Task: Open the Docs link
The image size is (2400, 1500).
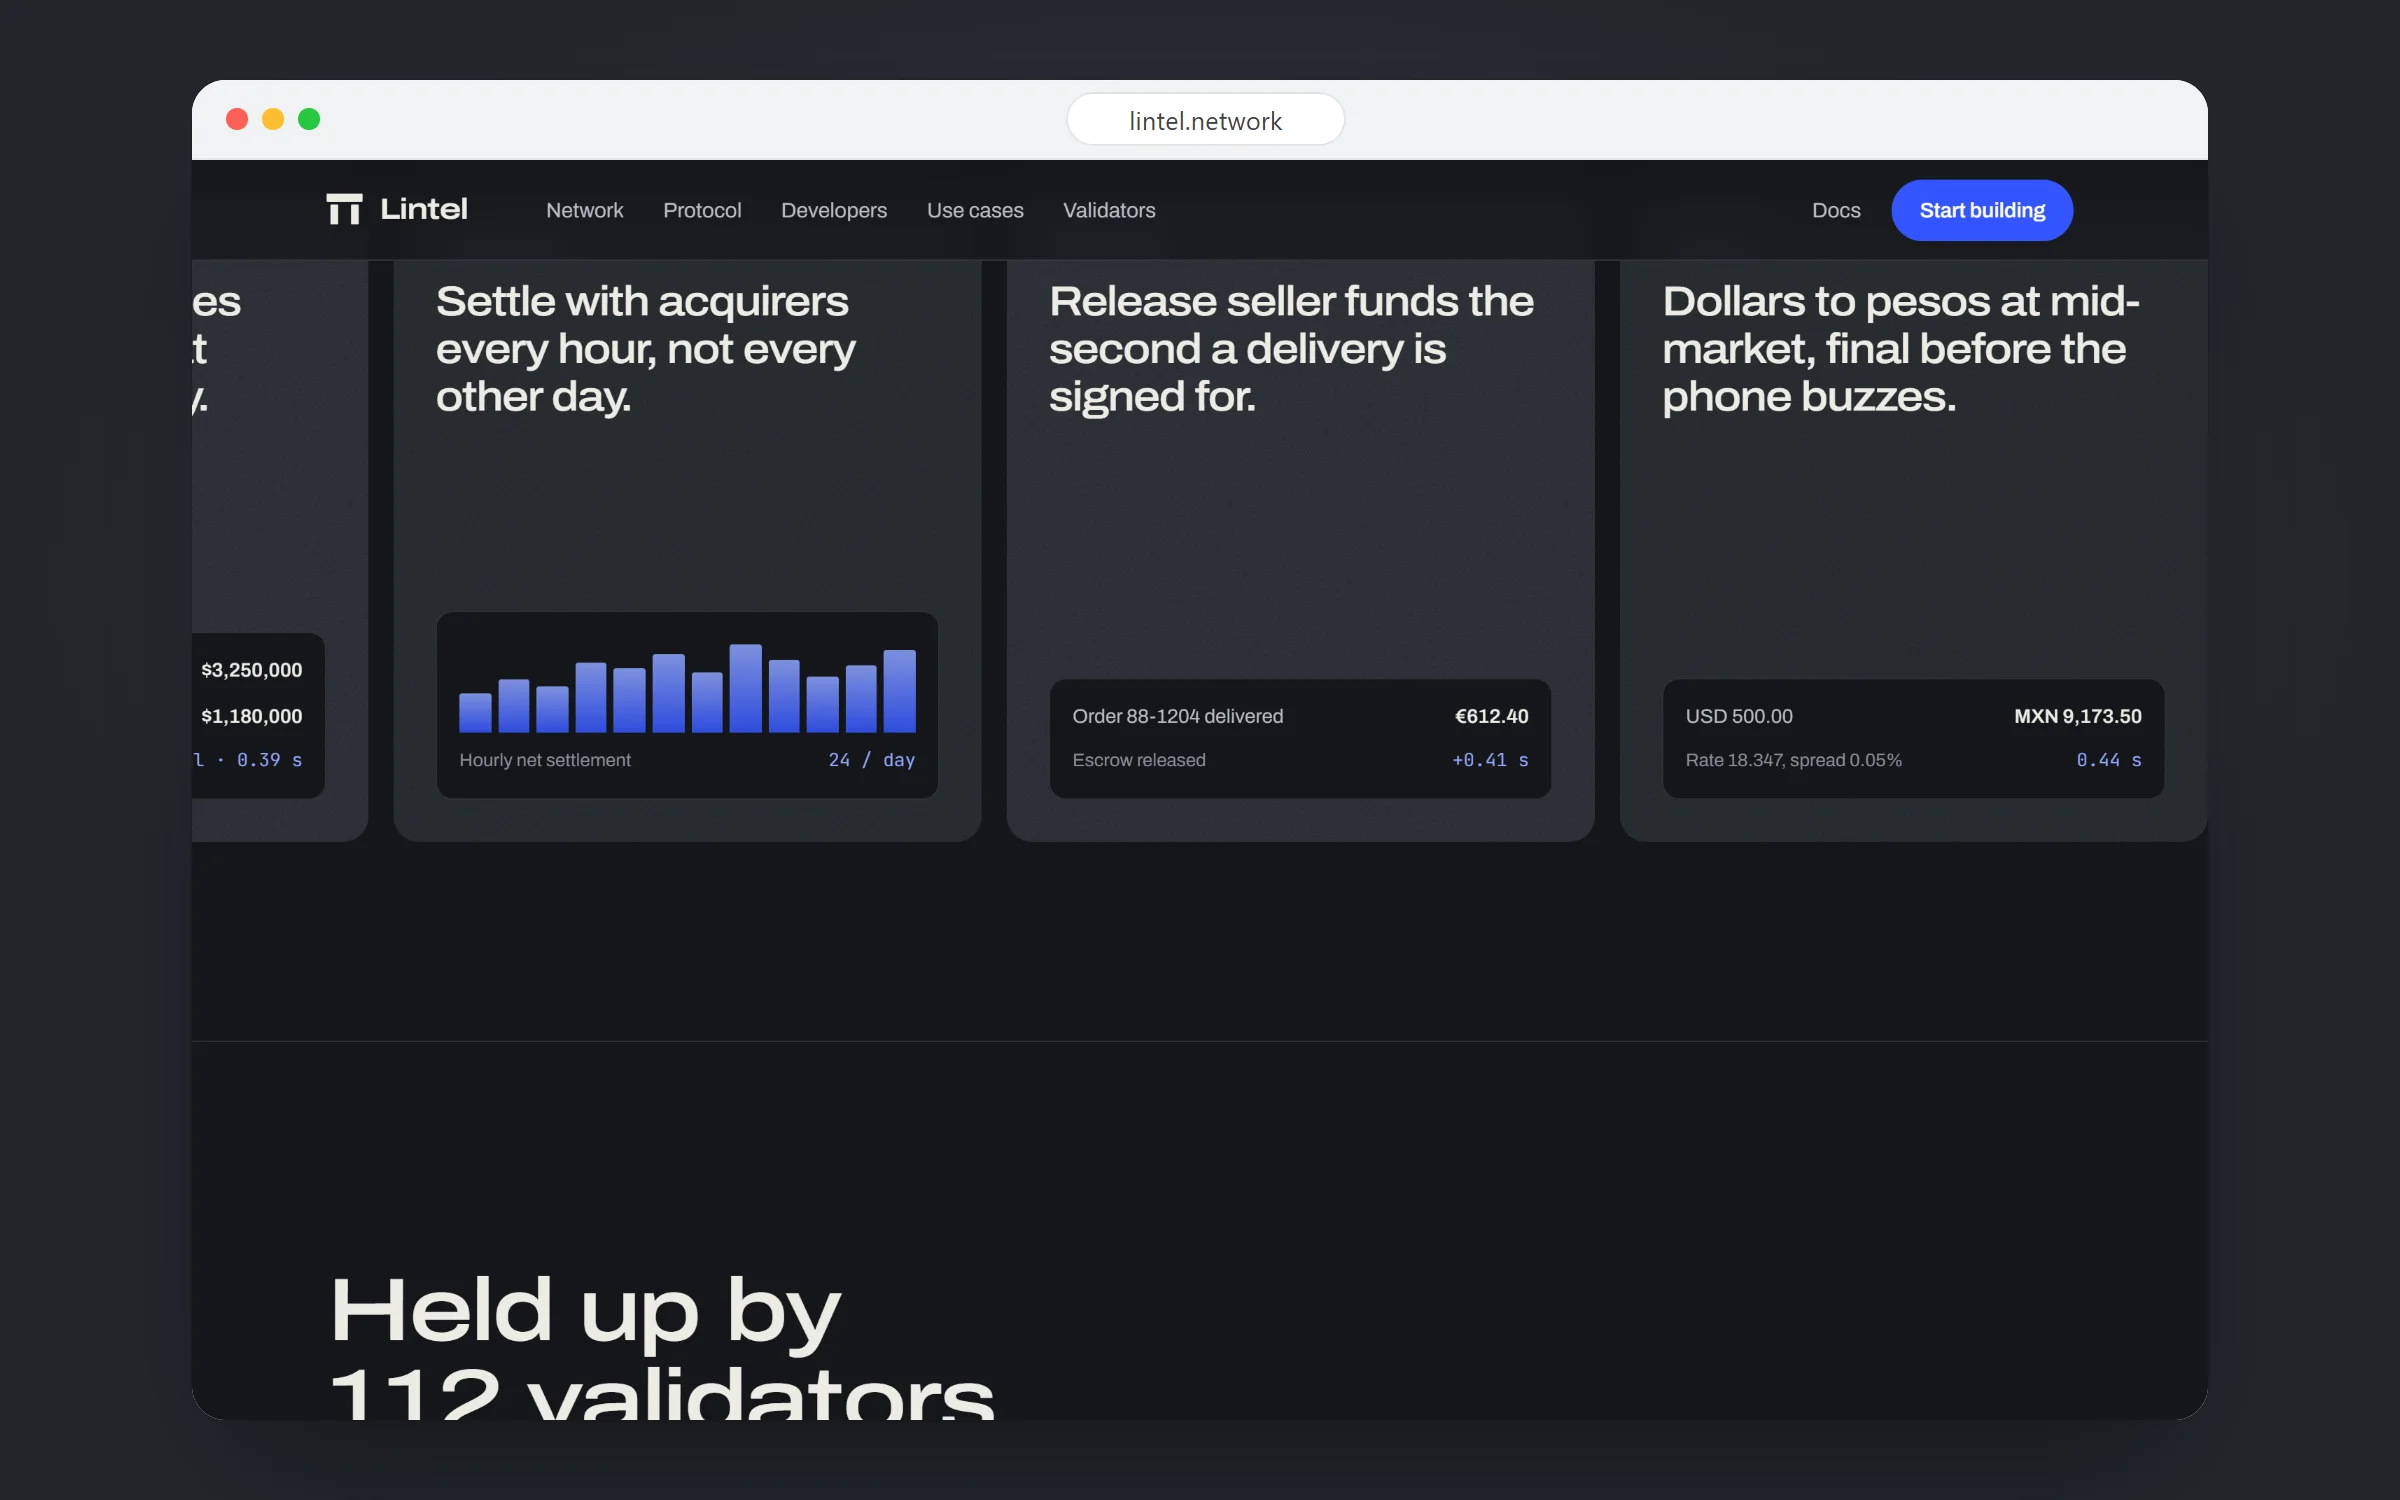Action: pyautogui.click(x=1836, y=210)
